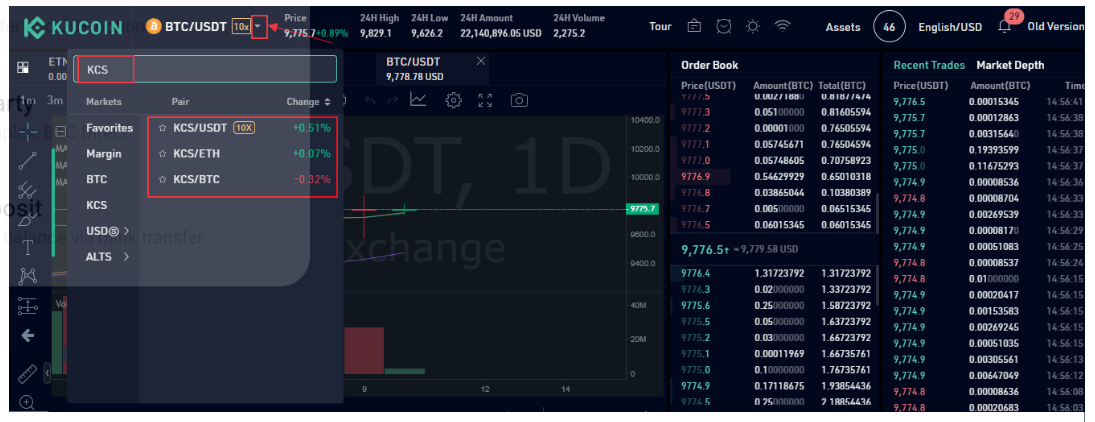Toggle chart fullscreen mode

pos(485,101)
